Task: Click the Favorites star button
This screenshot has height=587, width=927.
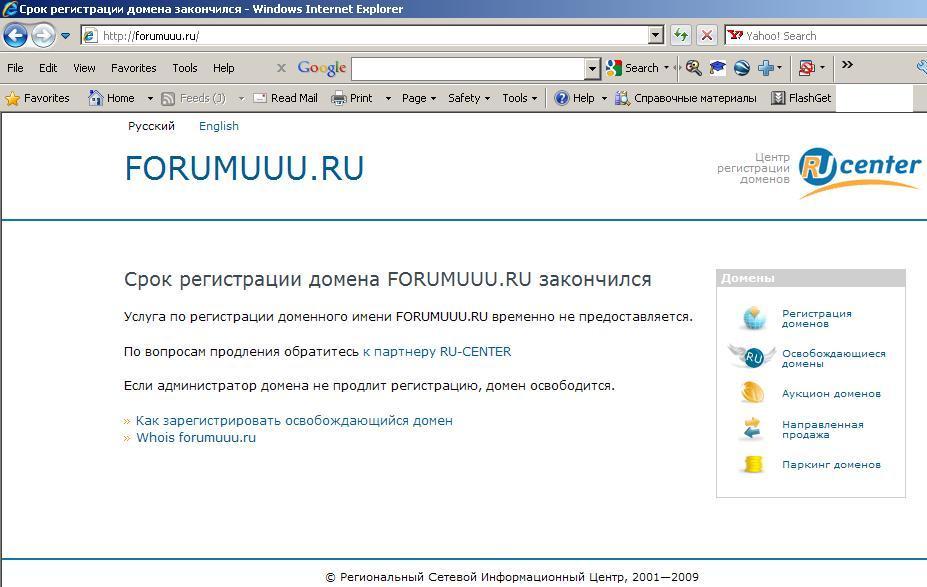Action: [37, 98]
